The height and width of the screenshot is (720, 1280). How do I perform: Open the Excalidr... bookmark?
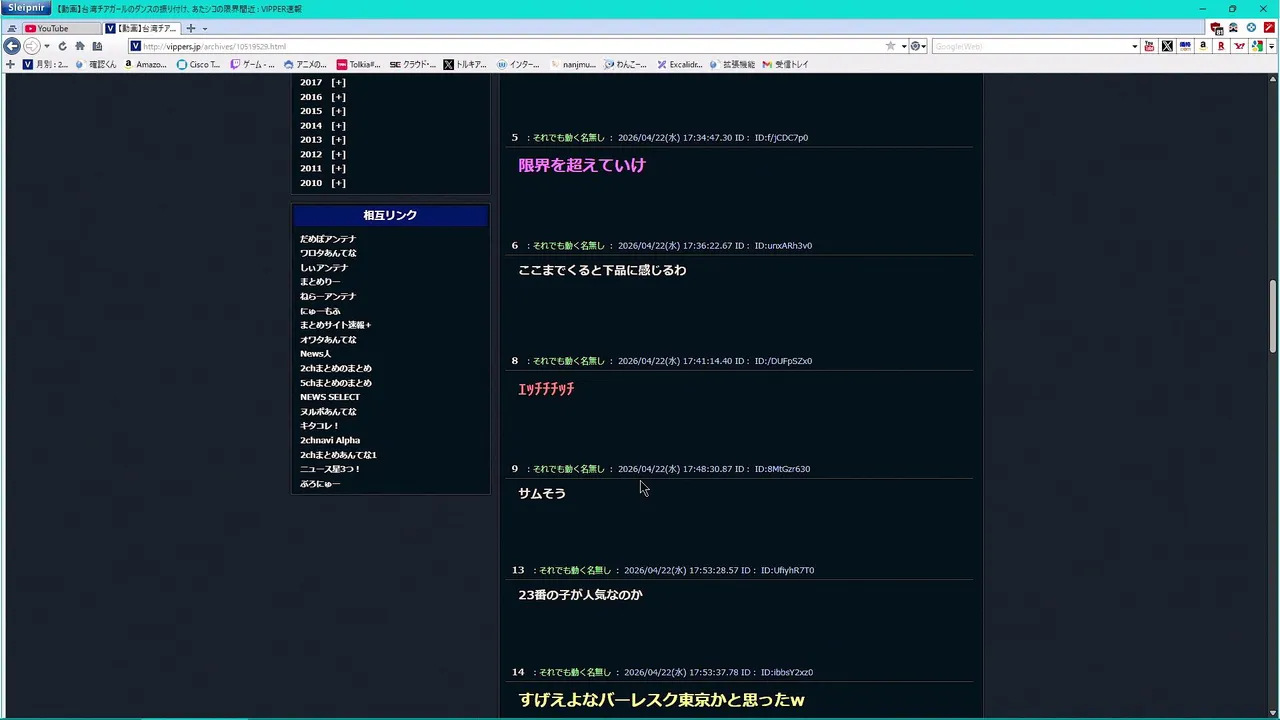[x=680, y=64]
